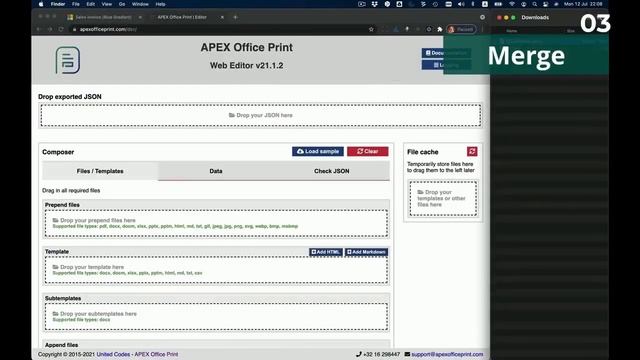Open the Documentation button in the header

coord(446,53)
